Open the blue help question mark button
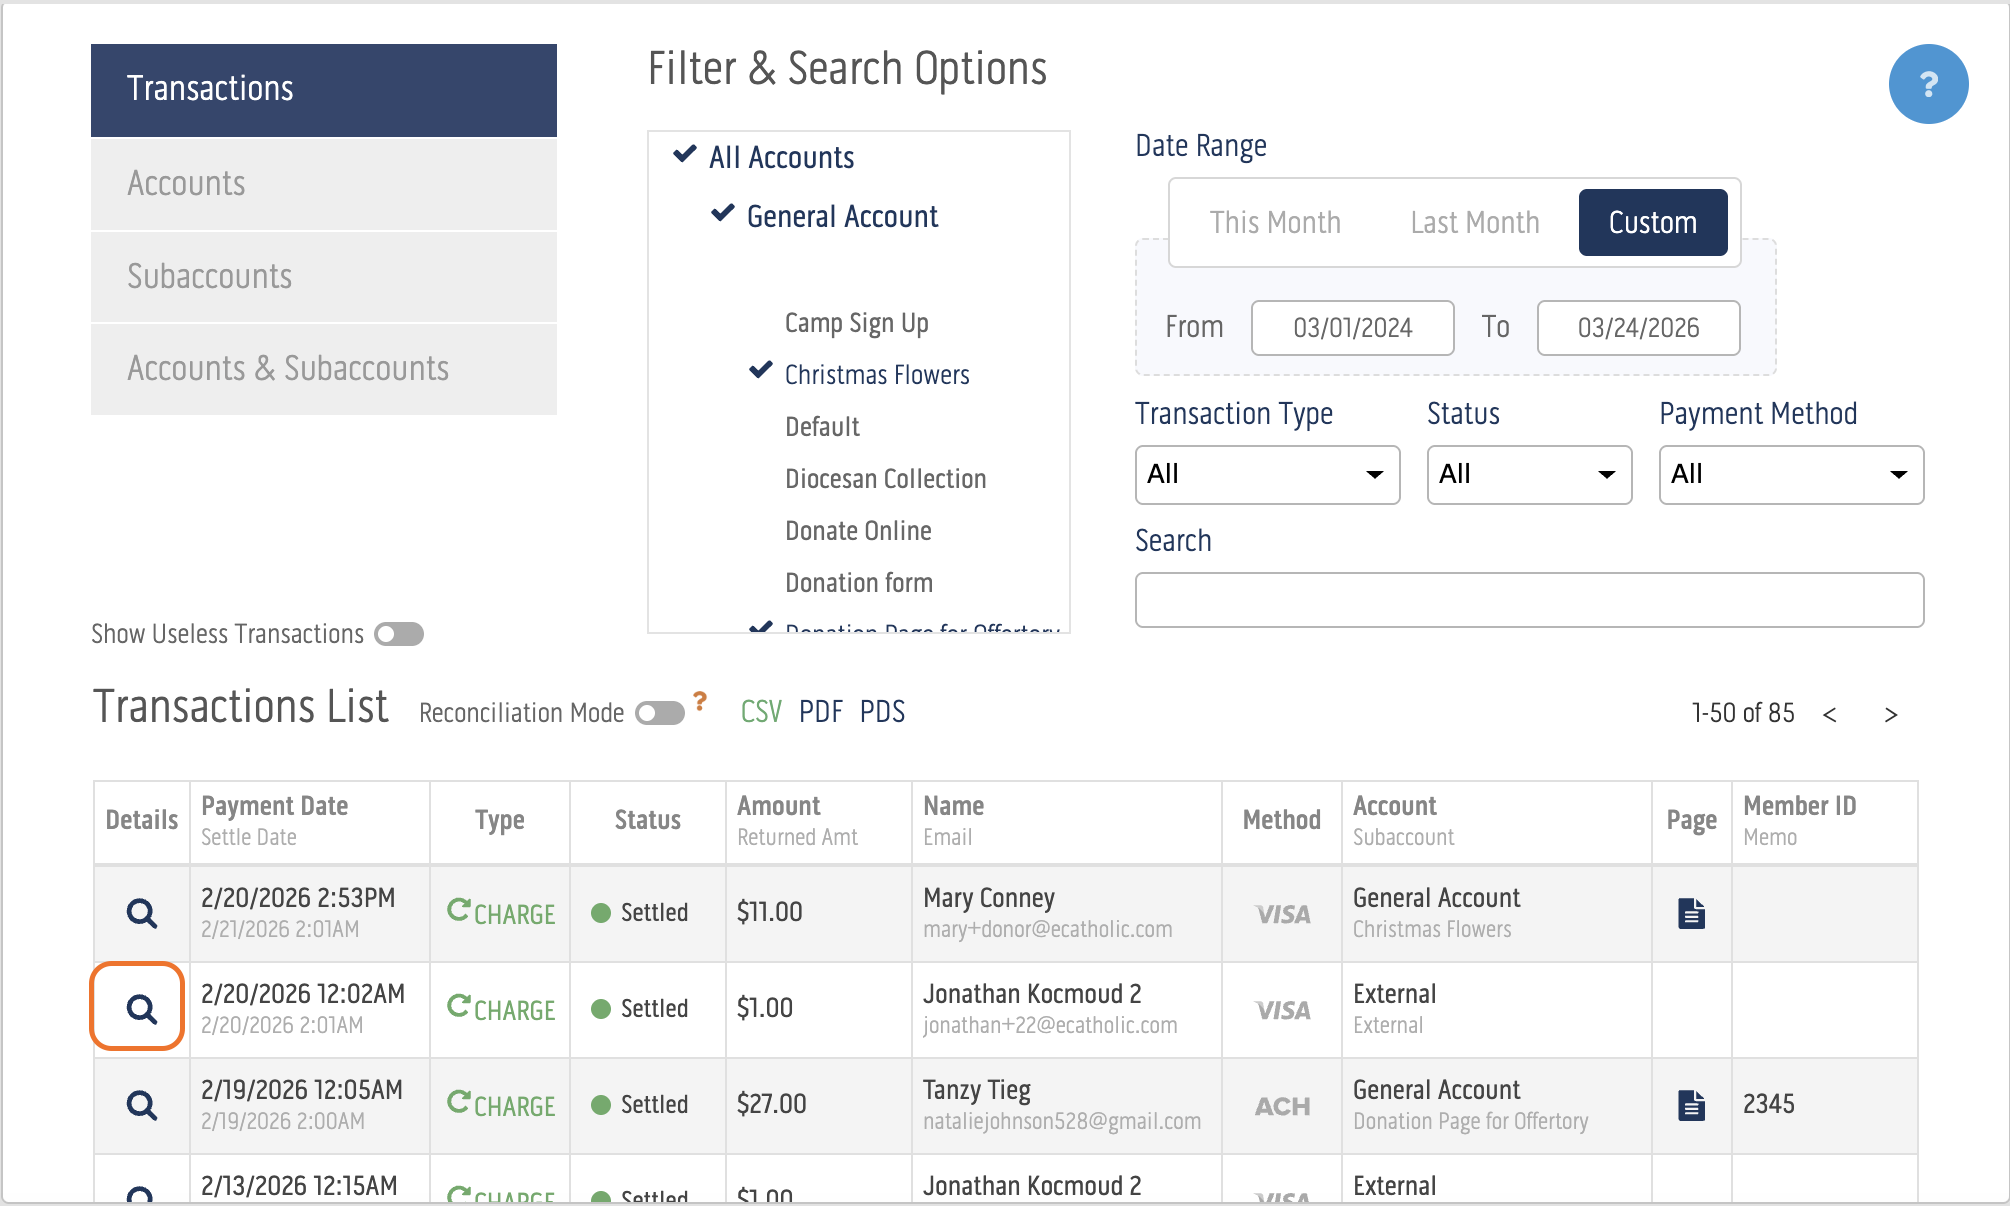This screenshot has width=2010, height=1206. click(x=1927, y=84)
